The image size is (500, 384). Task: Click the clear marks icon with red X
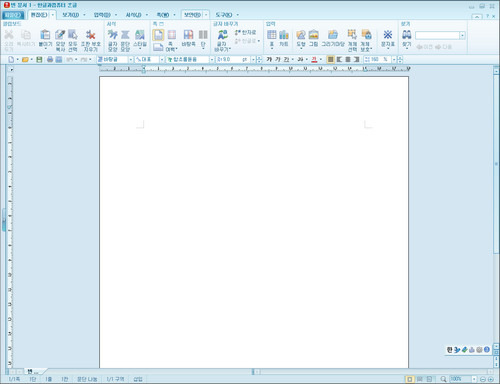pyautogui.click(x=90, y=35)
